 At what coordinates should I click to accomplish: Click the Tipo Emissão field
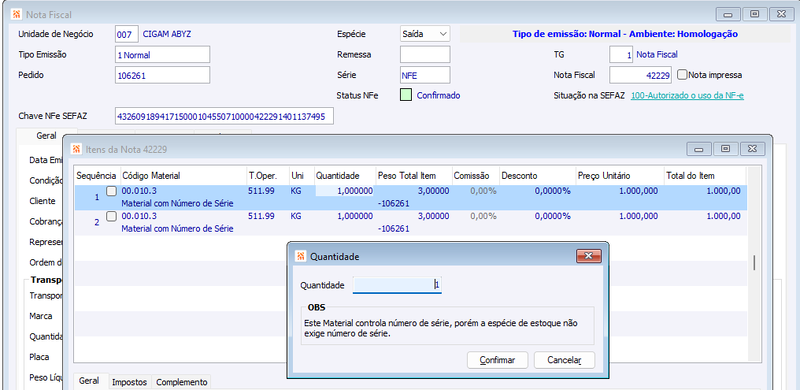pyautogui.click(x=163, y=55)
